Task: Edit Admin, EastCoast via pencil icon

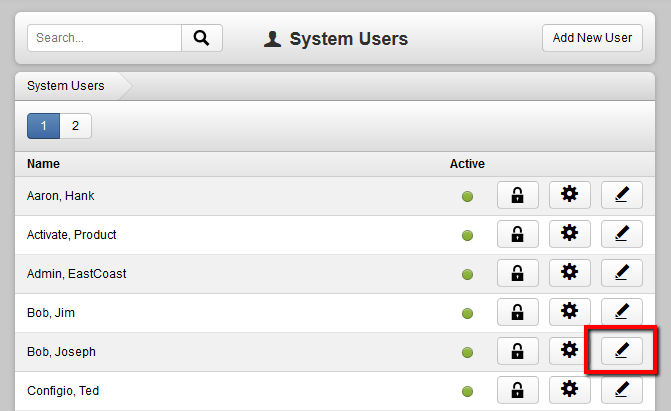Action: (x=622, y=273)
